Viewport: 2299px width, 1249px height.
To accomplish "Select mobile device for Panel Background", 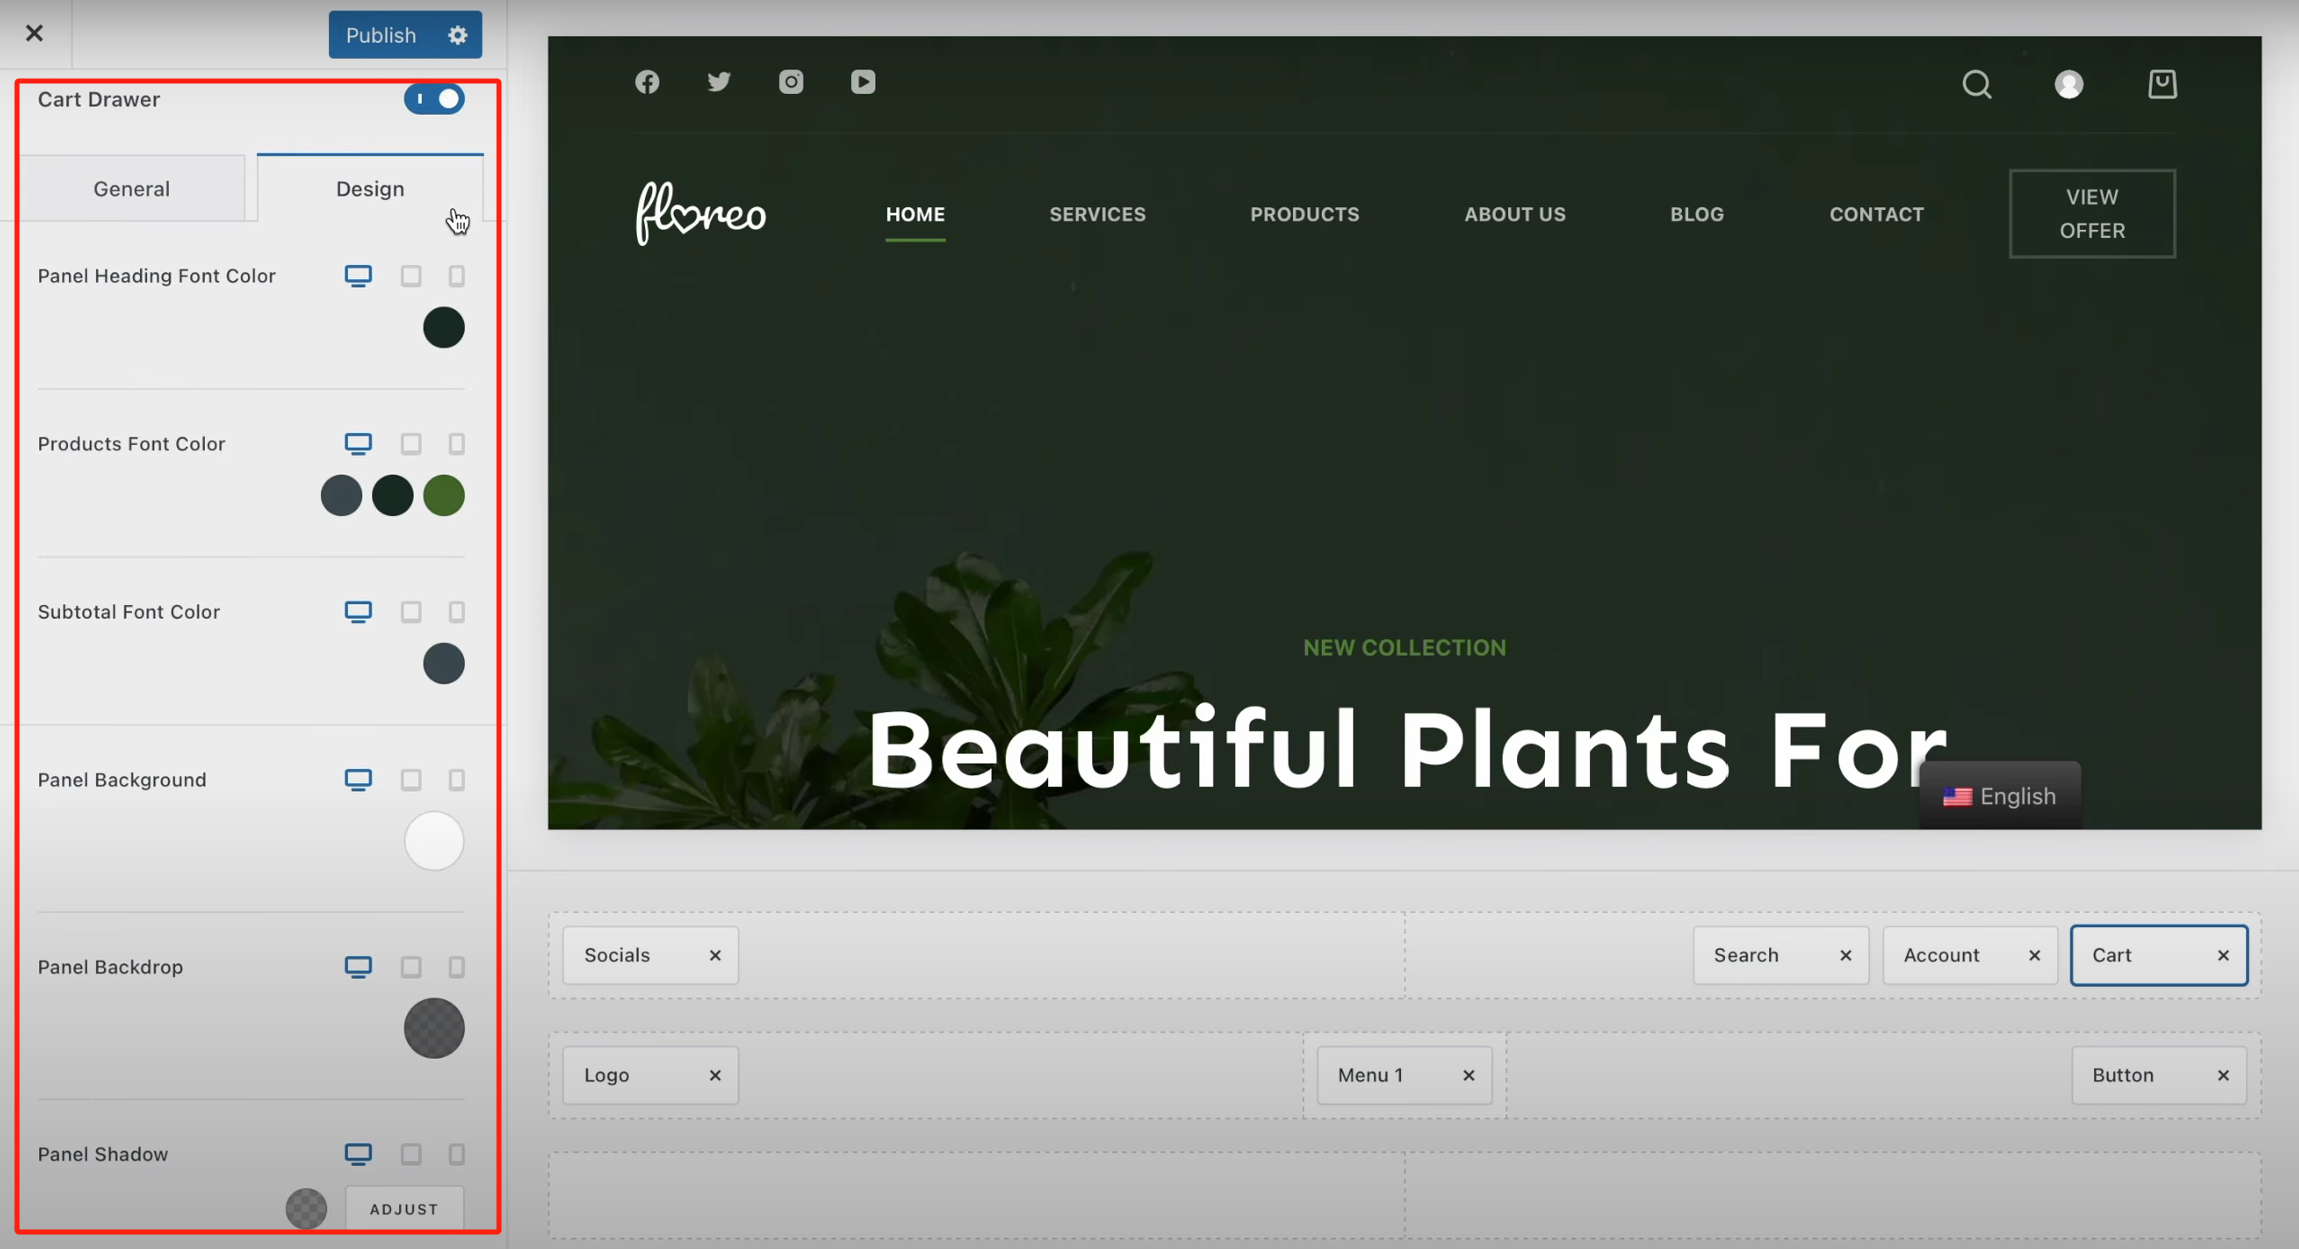I will click(x=457, y=779).
